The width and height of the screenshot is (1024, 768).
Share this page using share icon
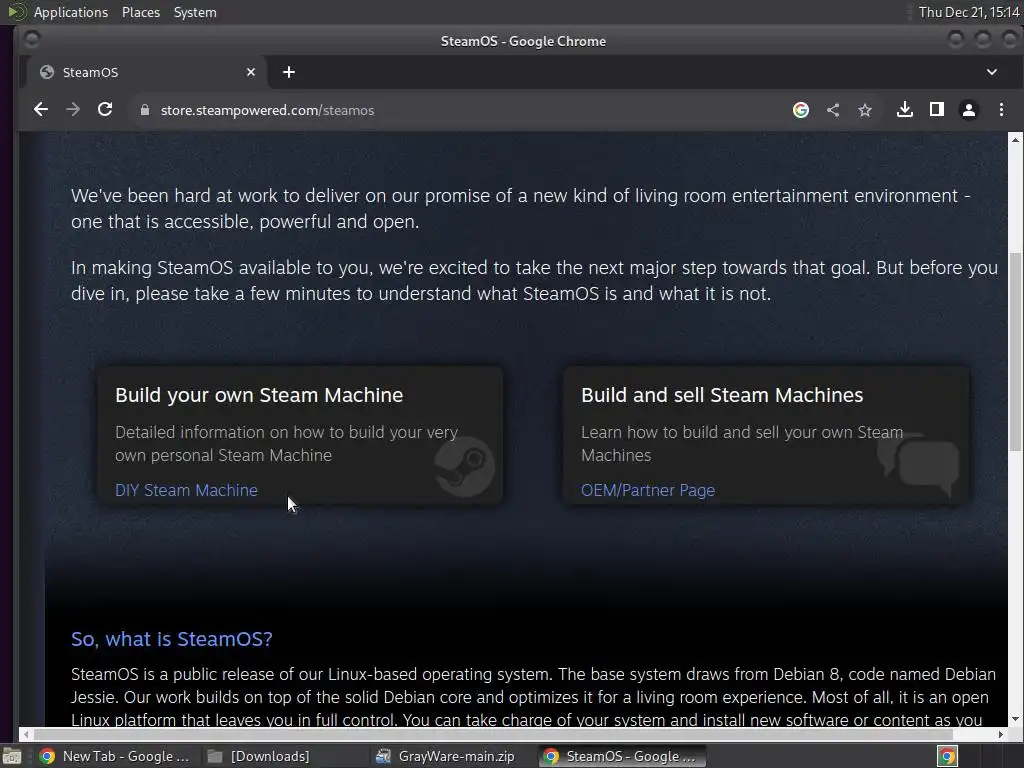click(x=833, y=110)
